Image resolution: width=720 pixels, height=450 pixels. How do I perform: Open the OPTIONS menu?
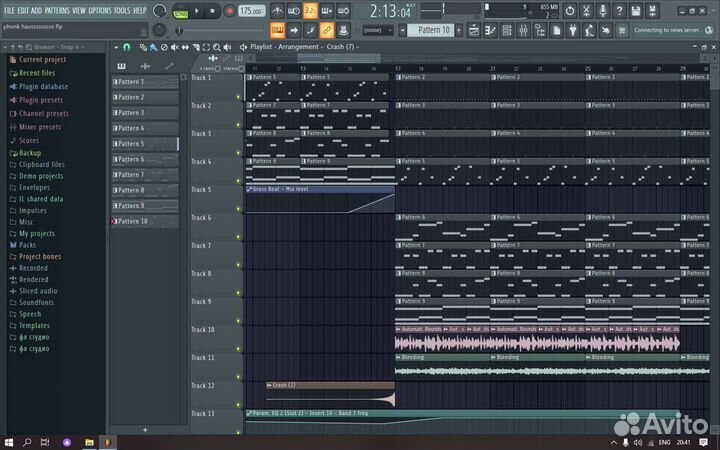tap(100, 10)
